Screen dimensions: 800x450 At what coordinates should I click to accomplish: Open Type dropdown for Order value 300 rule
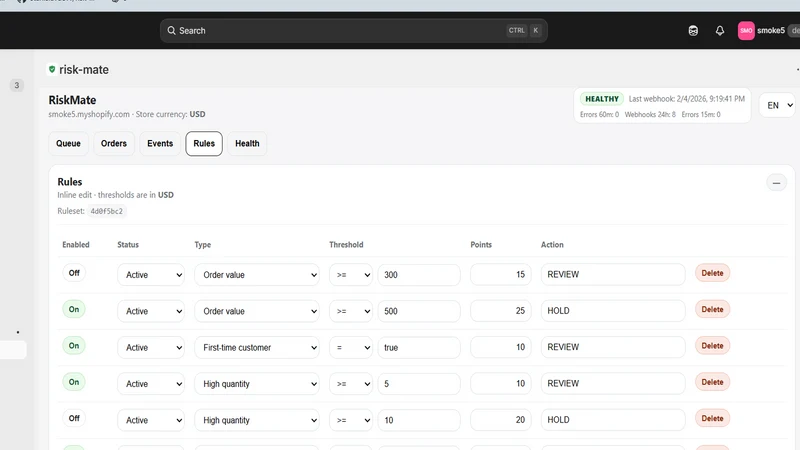[x=257, y=274]
